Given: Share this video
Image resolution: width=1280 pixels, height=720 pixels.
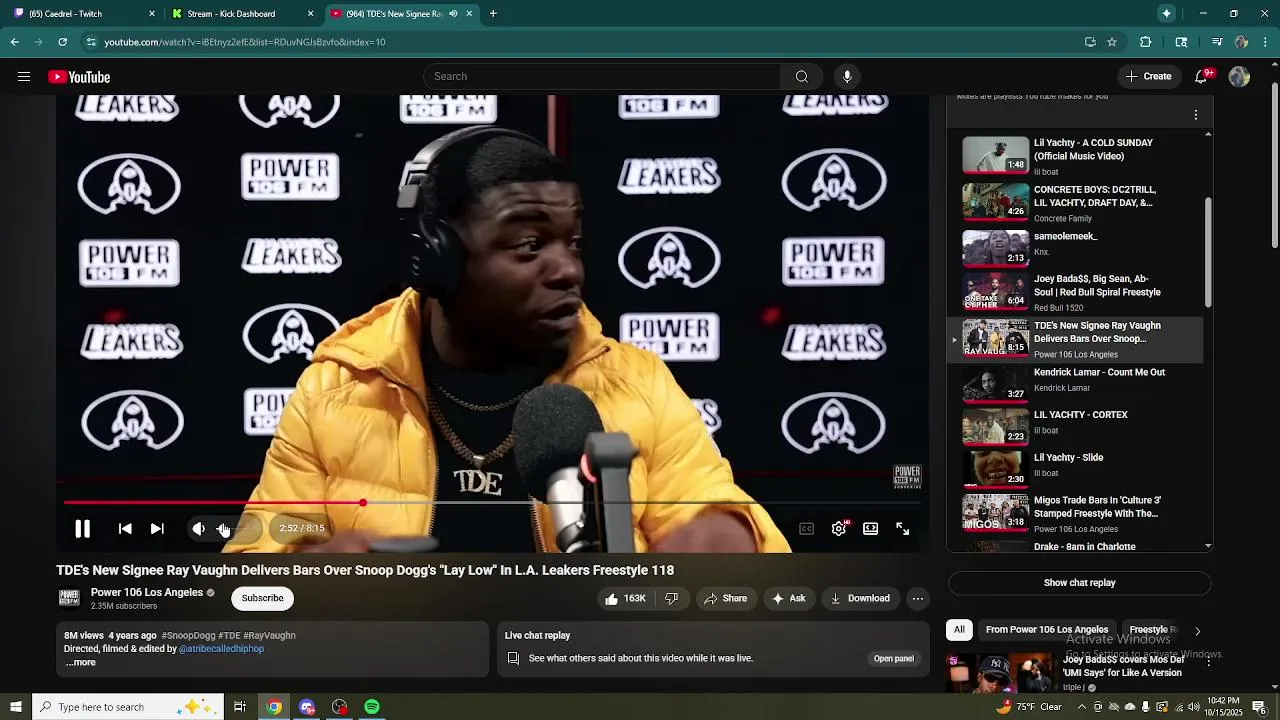Looking at the screenshot, I should [726, 599].
